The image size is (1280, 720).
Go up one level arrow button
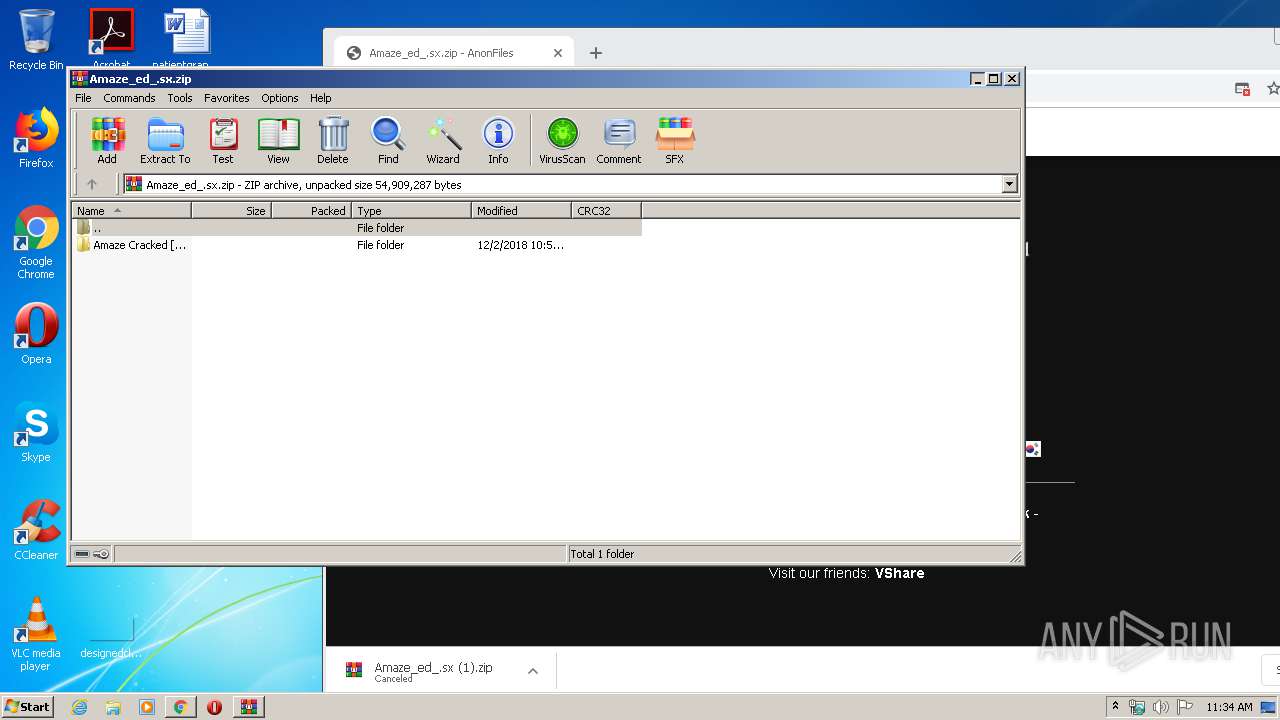click(x=92, y=184)
